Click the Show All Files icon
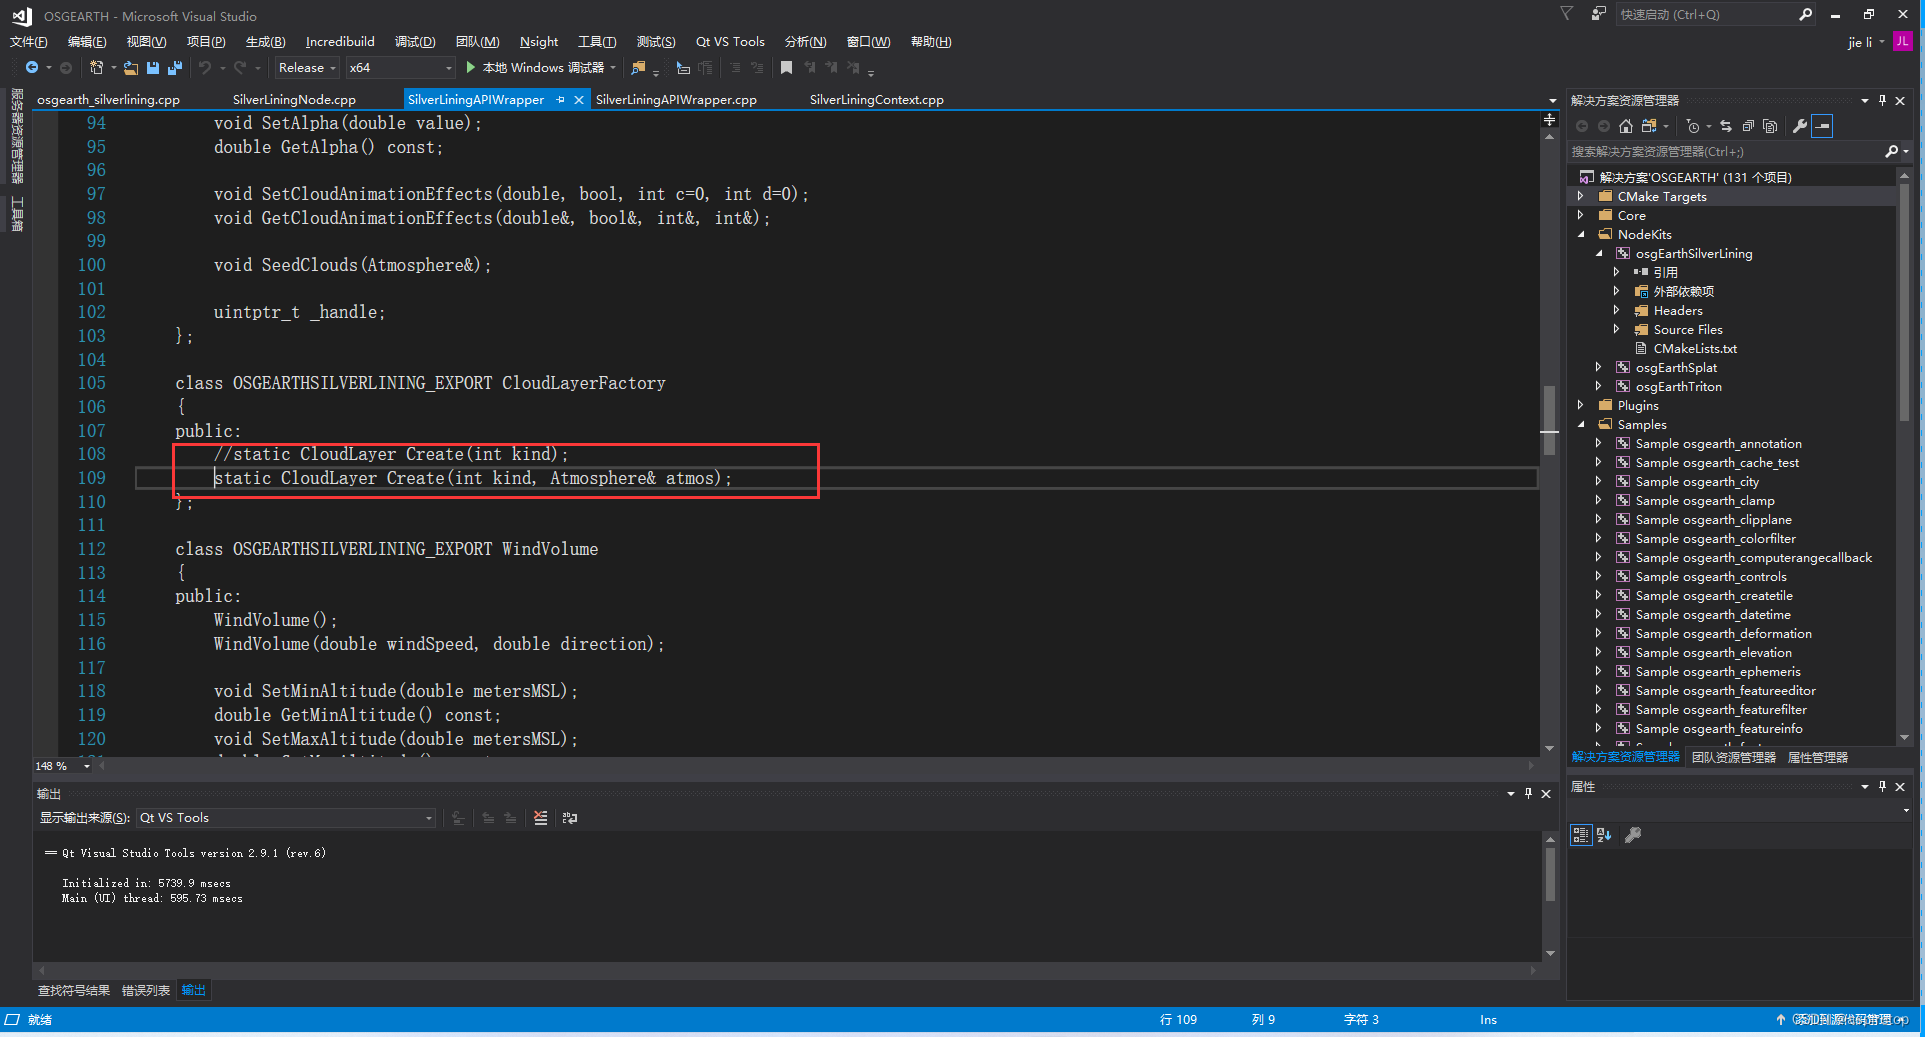The width and height of the screenshot is (1925, 1037). point(1770,126)
